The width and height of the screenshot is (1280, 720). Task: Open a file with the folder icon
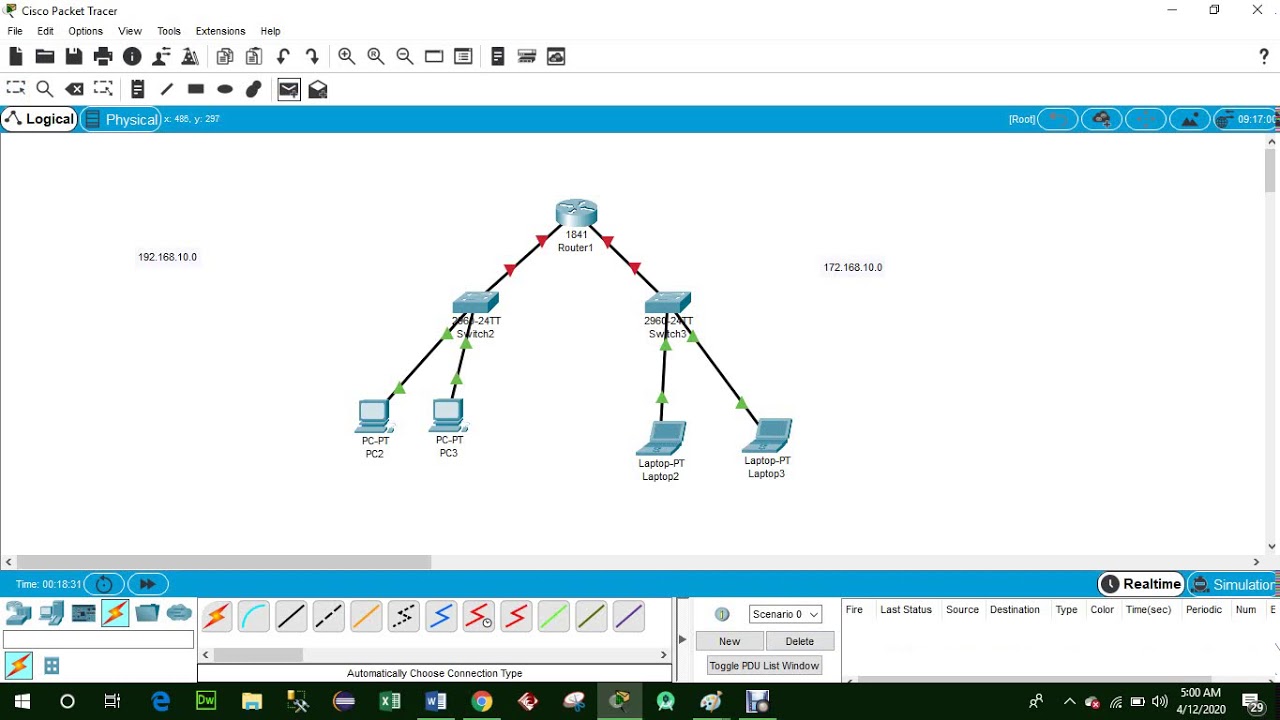tap(44, 57)
